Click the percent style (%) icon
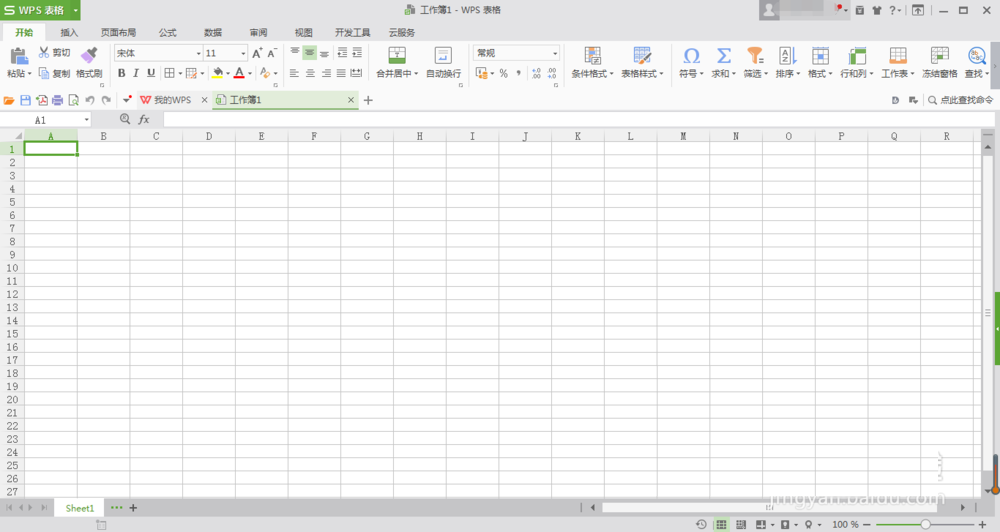Viewport: 1000px width, 532px height. [503, 73]
